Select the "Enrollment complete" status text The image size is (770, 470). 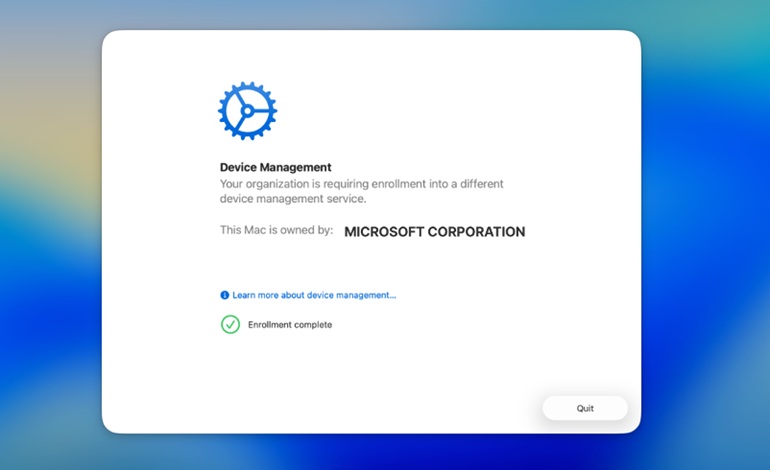pos(290,325)
